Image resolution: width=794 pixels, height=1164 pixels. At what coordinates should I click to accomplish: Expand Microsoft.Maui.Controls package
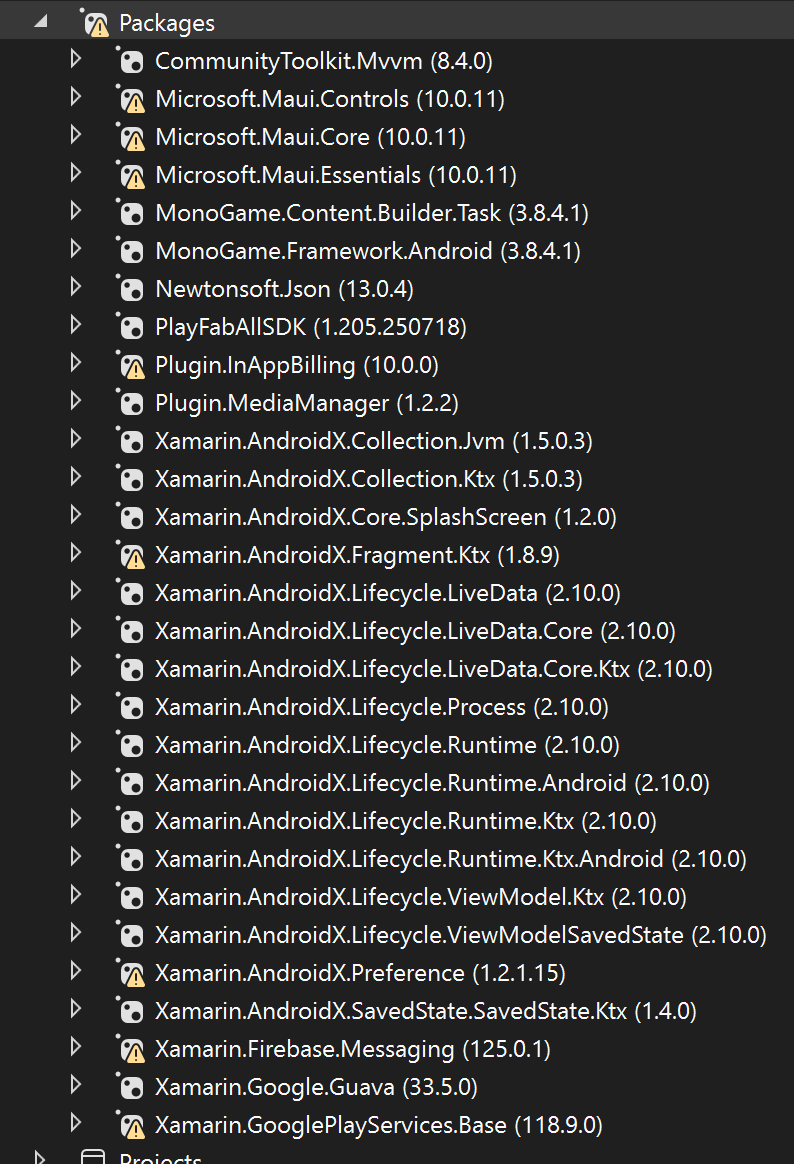coord(76,97)
